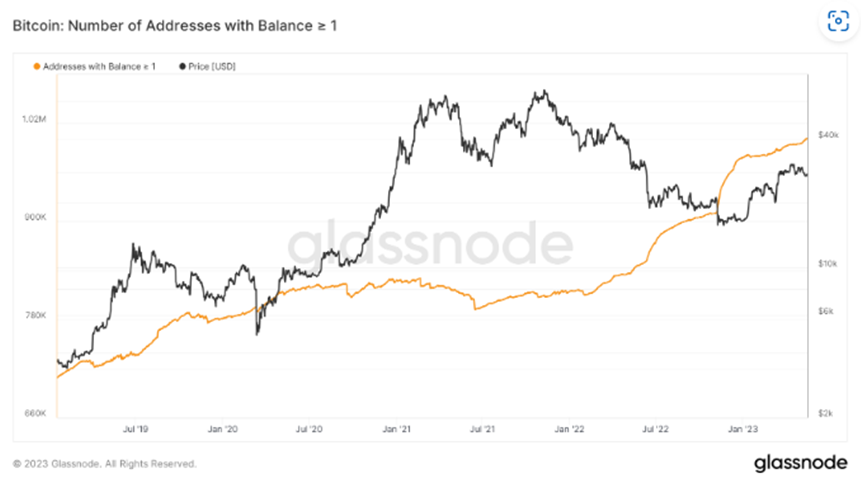Click the orange legend dot for Addresses
The height and width of the screenshot is (479, 861).
(x=38, y=65)
